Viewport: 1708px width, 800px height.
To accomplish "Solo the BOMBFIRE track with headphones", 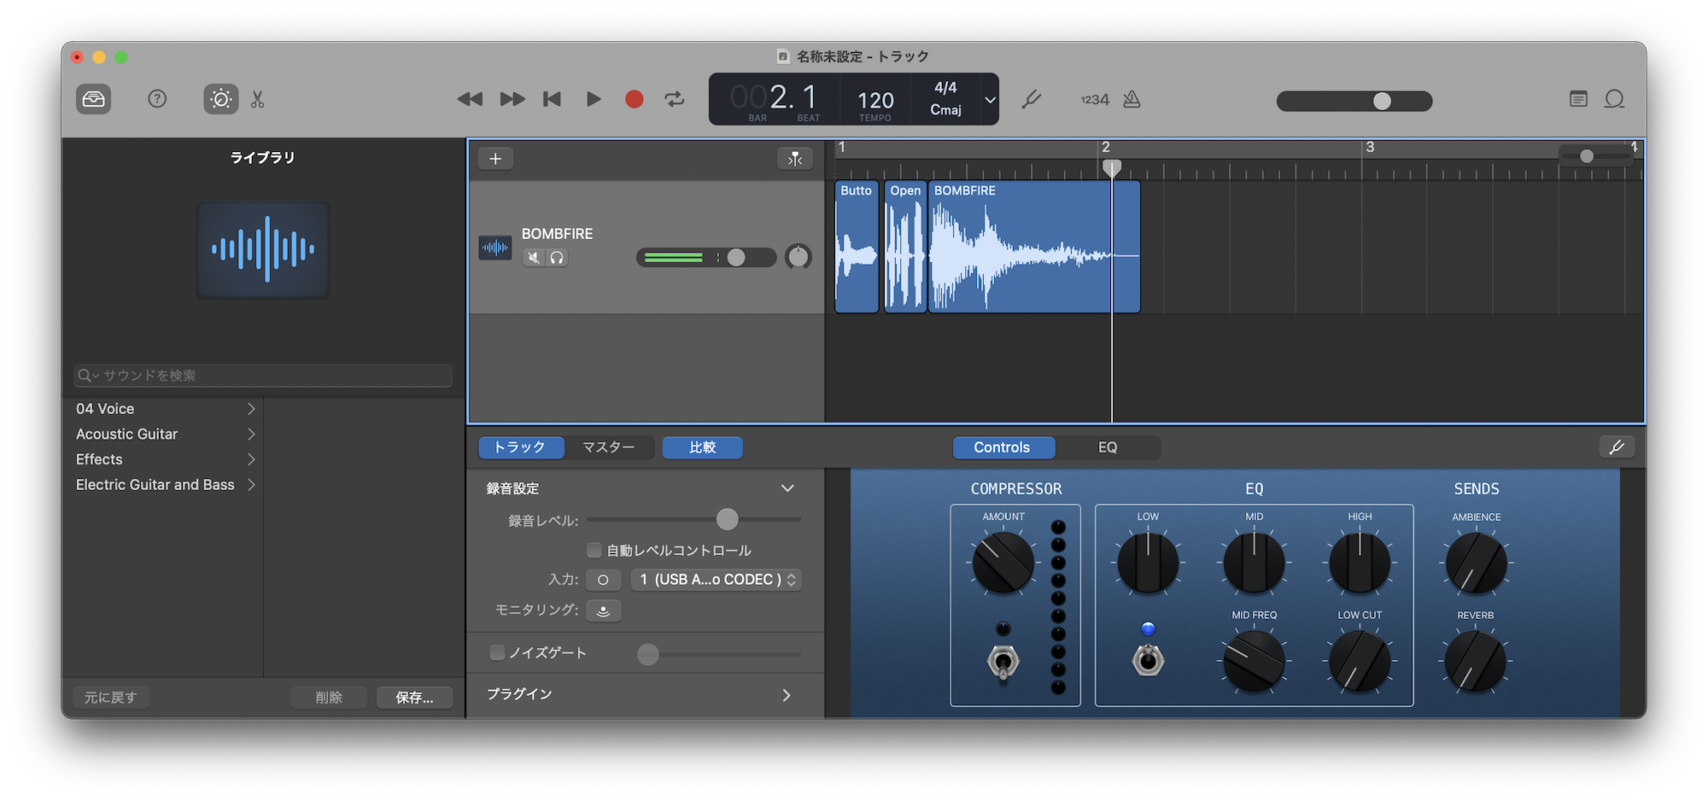I will (x=557, y=258).
